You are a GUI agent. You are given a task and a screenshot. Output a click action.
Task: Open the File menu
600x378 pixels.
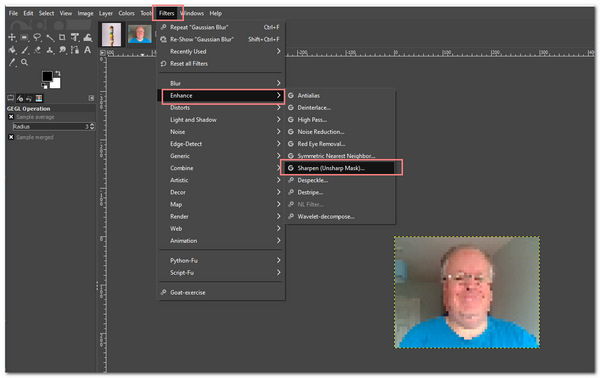(13, 13)
